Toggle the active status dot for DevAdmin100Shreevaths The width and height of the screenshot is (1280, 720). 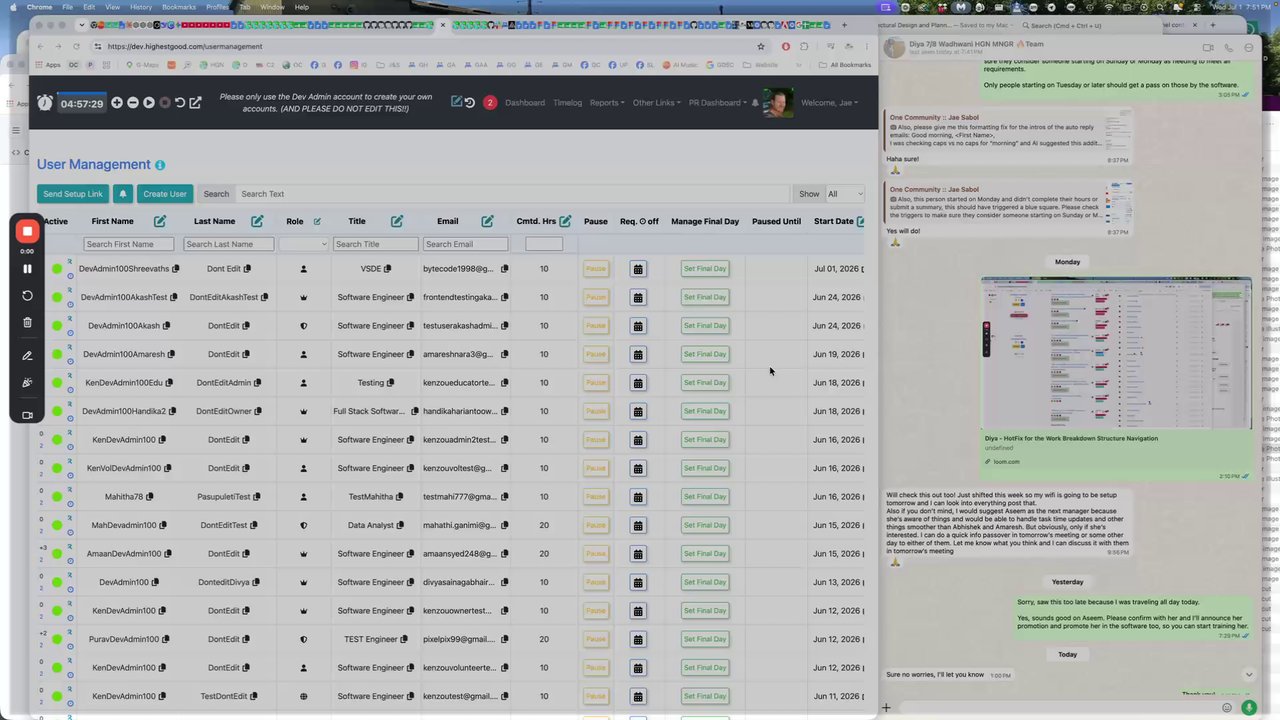click(x=57, y=269)
